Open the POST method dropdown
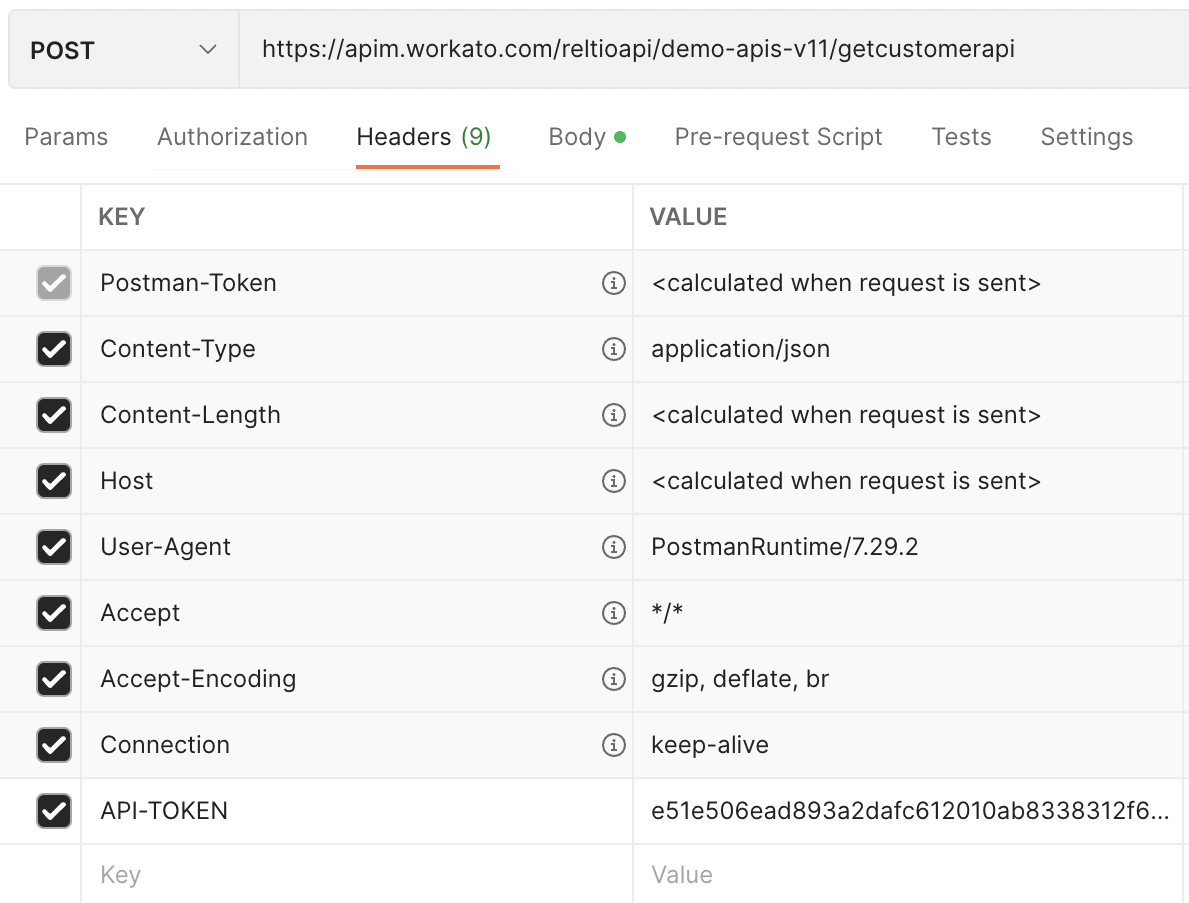 click(x=124, y=50)
